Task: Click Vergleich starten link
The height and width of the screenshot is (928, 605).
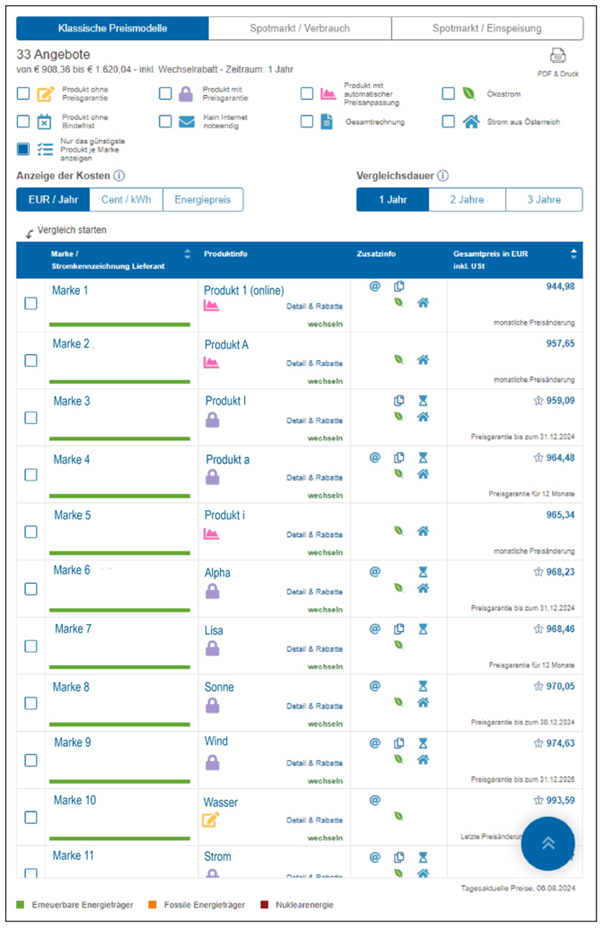Action: tap(72, 230)
